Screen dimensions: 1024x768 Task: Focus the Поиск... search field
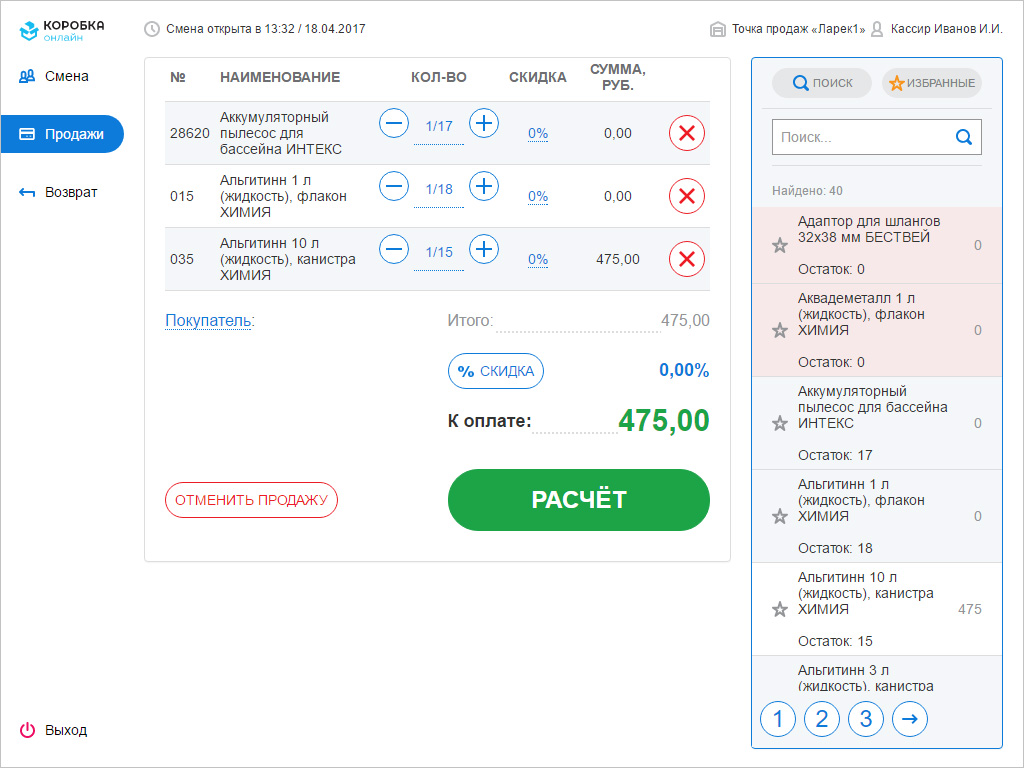876,137
